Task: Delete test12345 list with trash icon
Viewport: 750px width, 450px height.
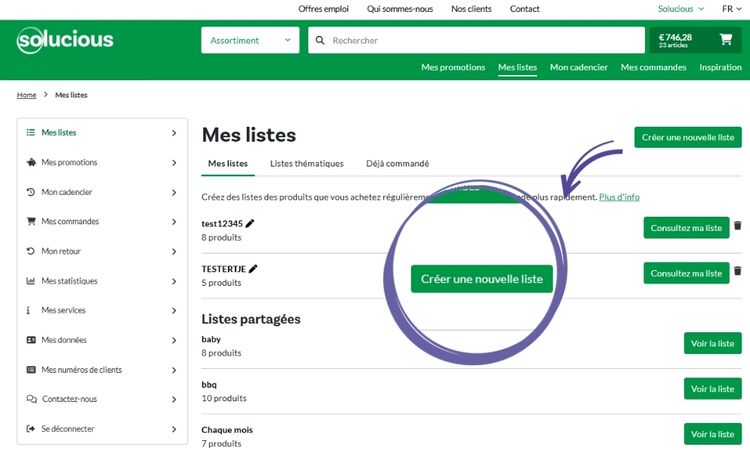Action: point(738,227)
